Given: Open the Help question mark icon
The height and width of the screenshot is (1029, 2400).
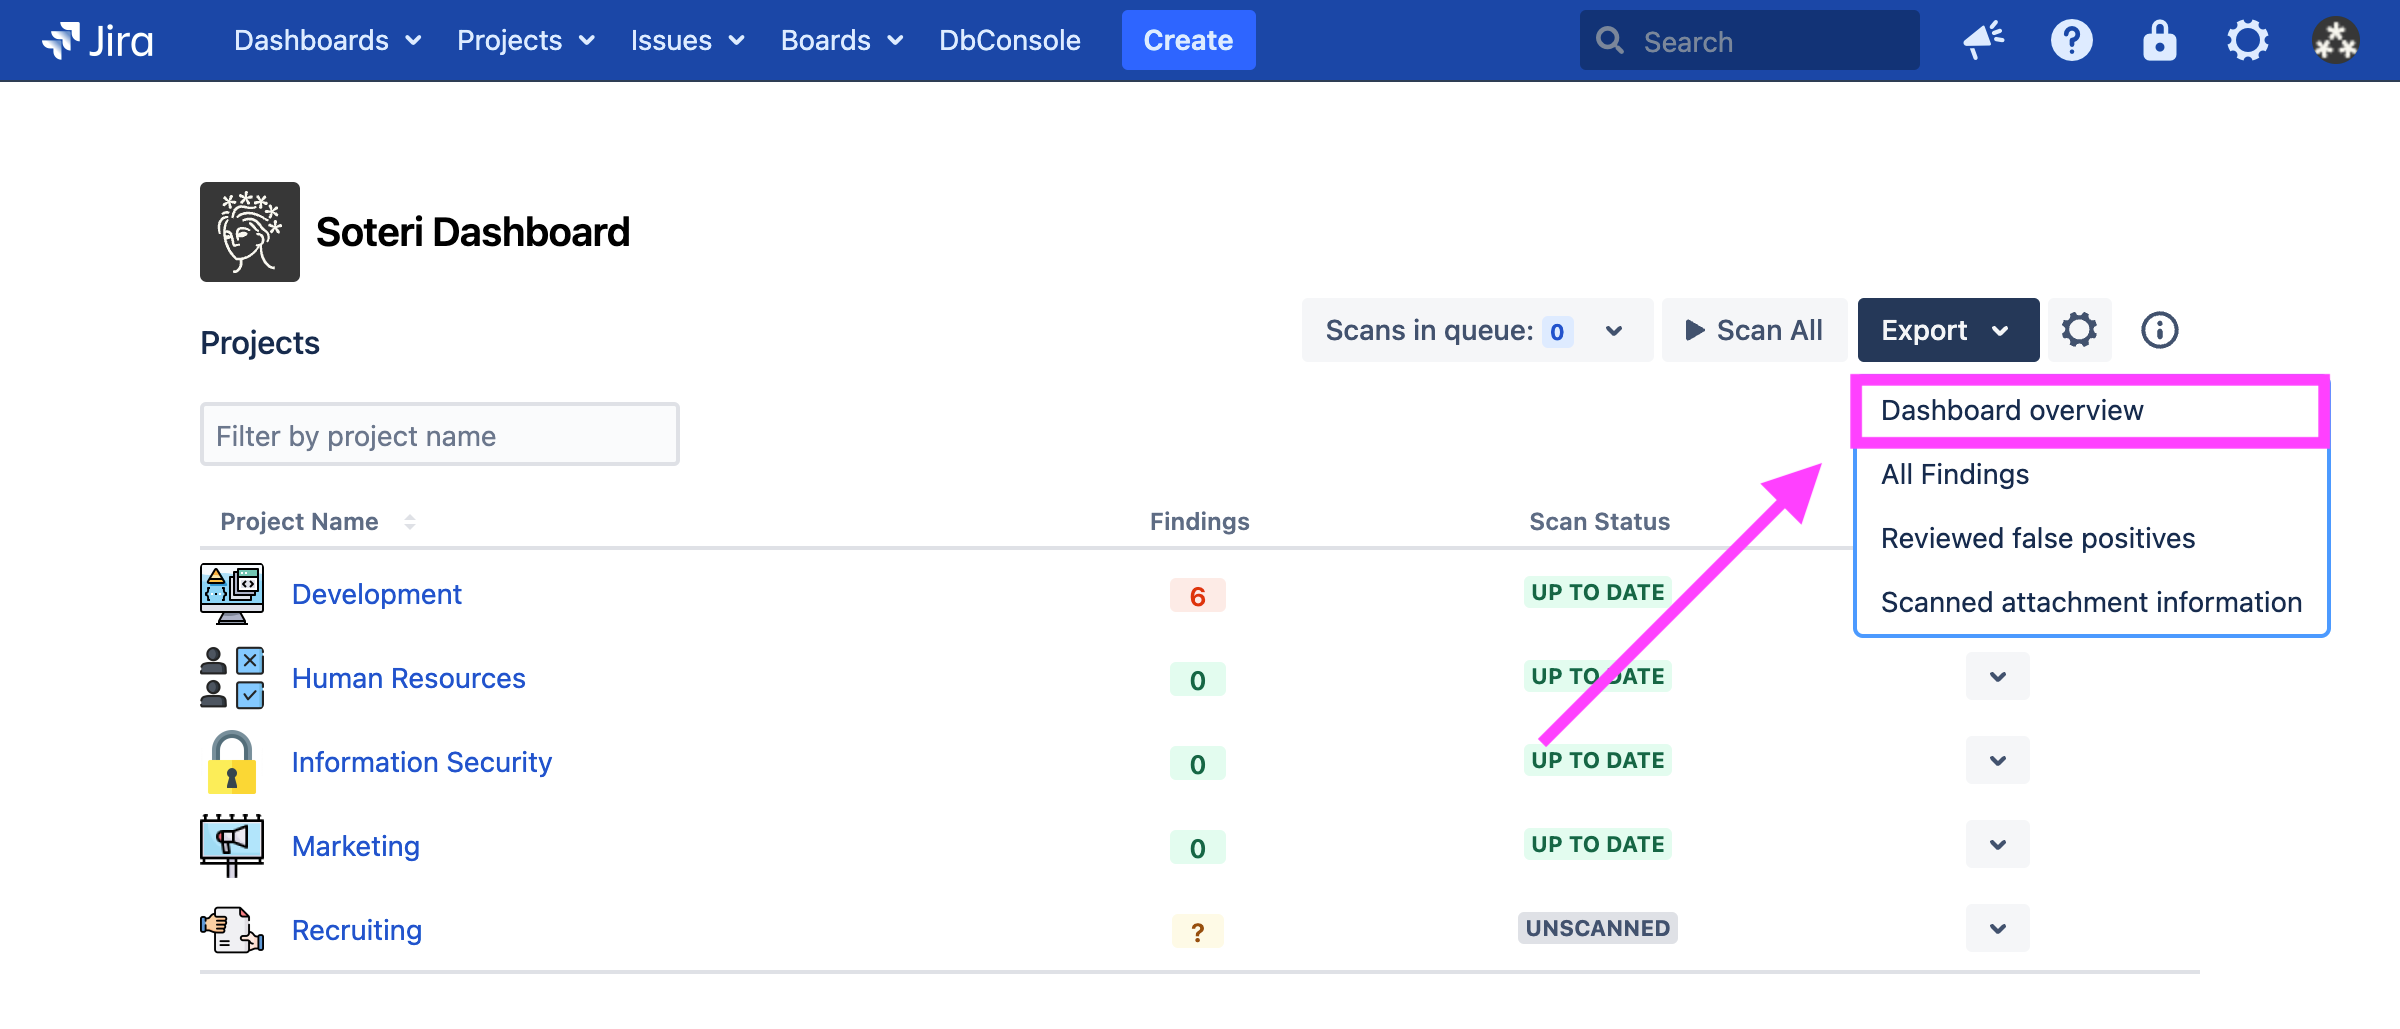Looking at the screenshot, I should coord(2072,40).
